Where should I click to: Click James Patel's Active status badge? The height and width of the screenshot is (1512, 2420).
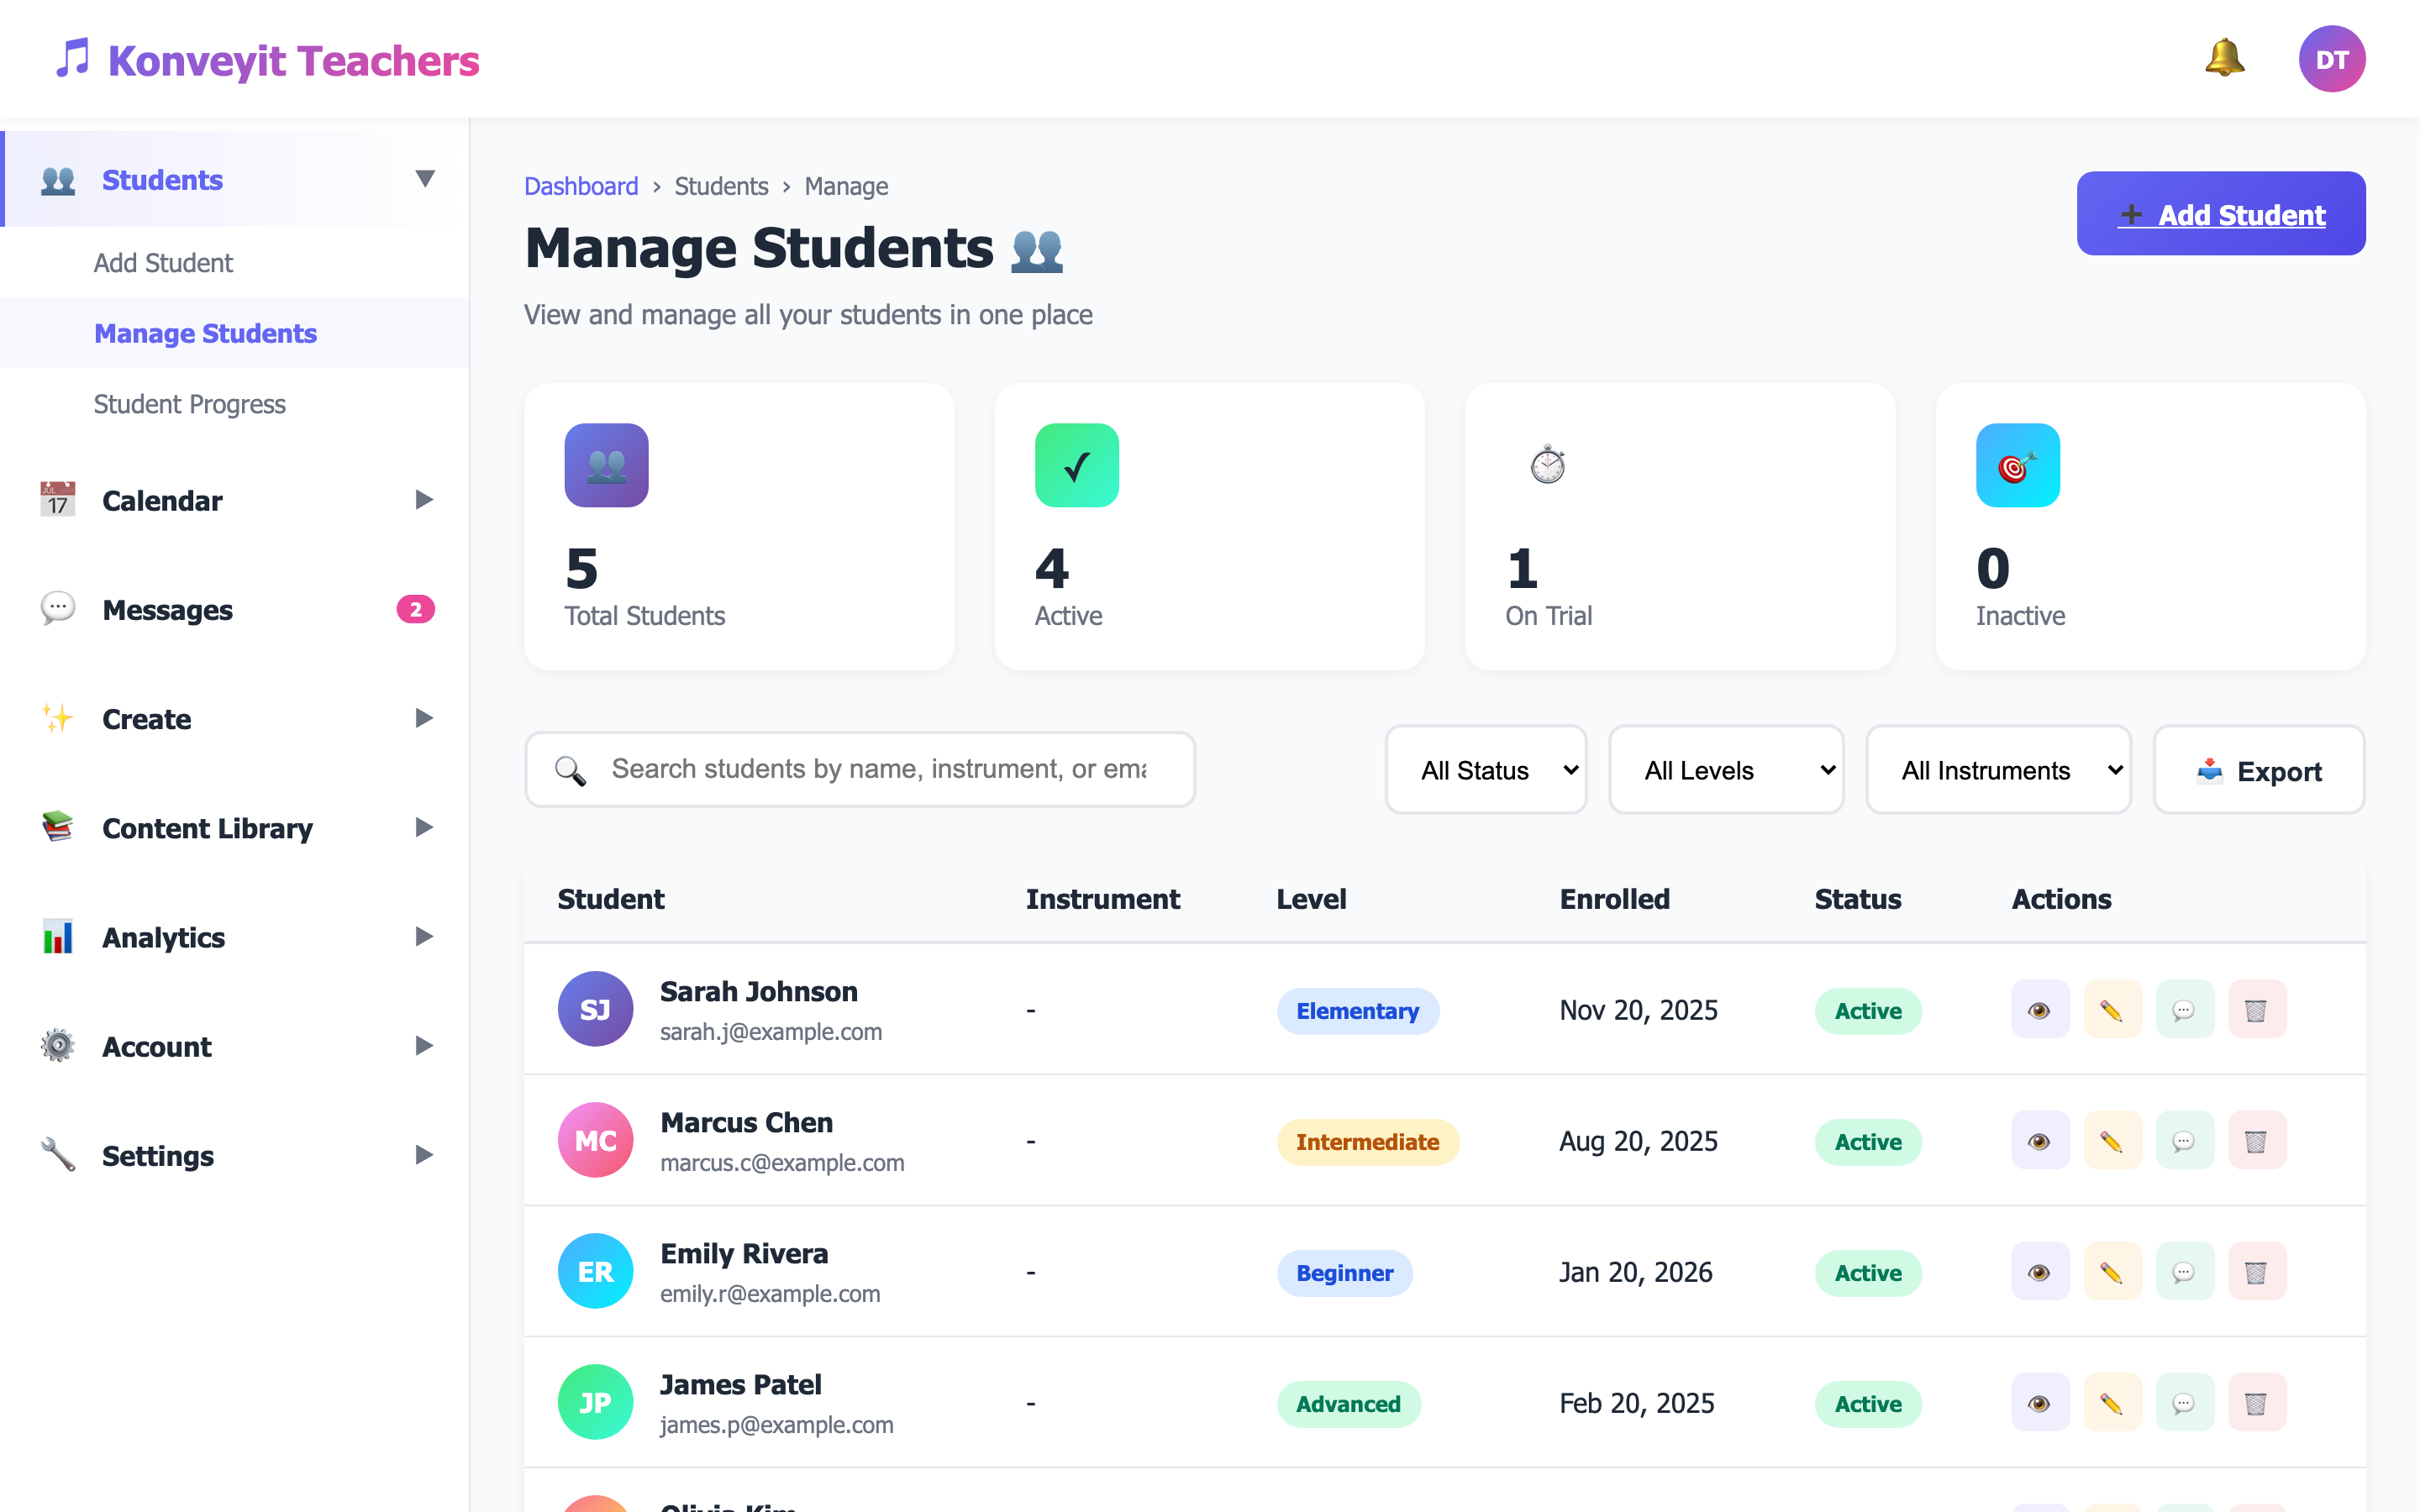pyautogui.click(x=1867, y=1404)
